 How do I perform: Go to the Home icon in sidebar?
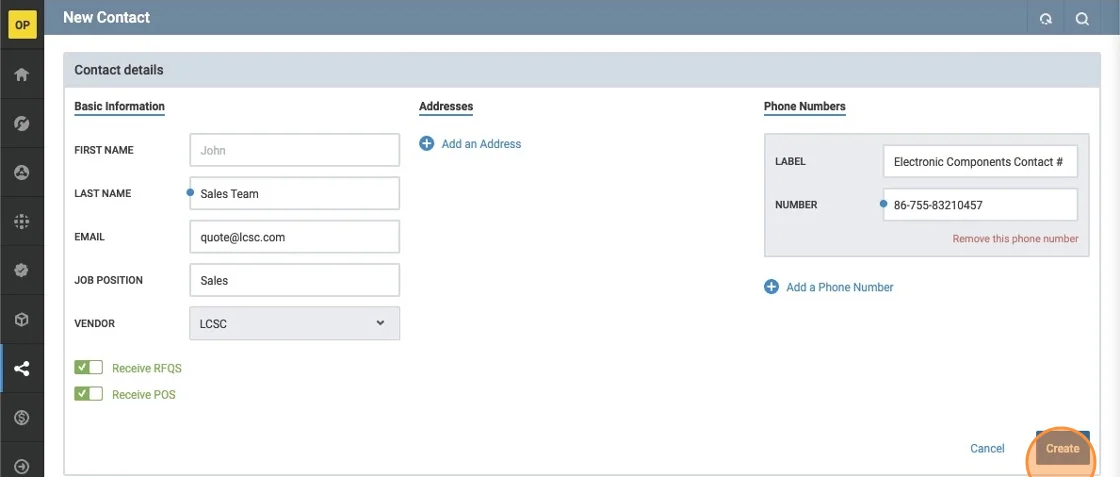click(x=22, y=75)
